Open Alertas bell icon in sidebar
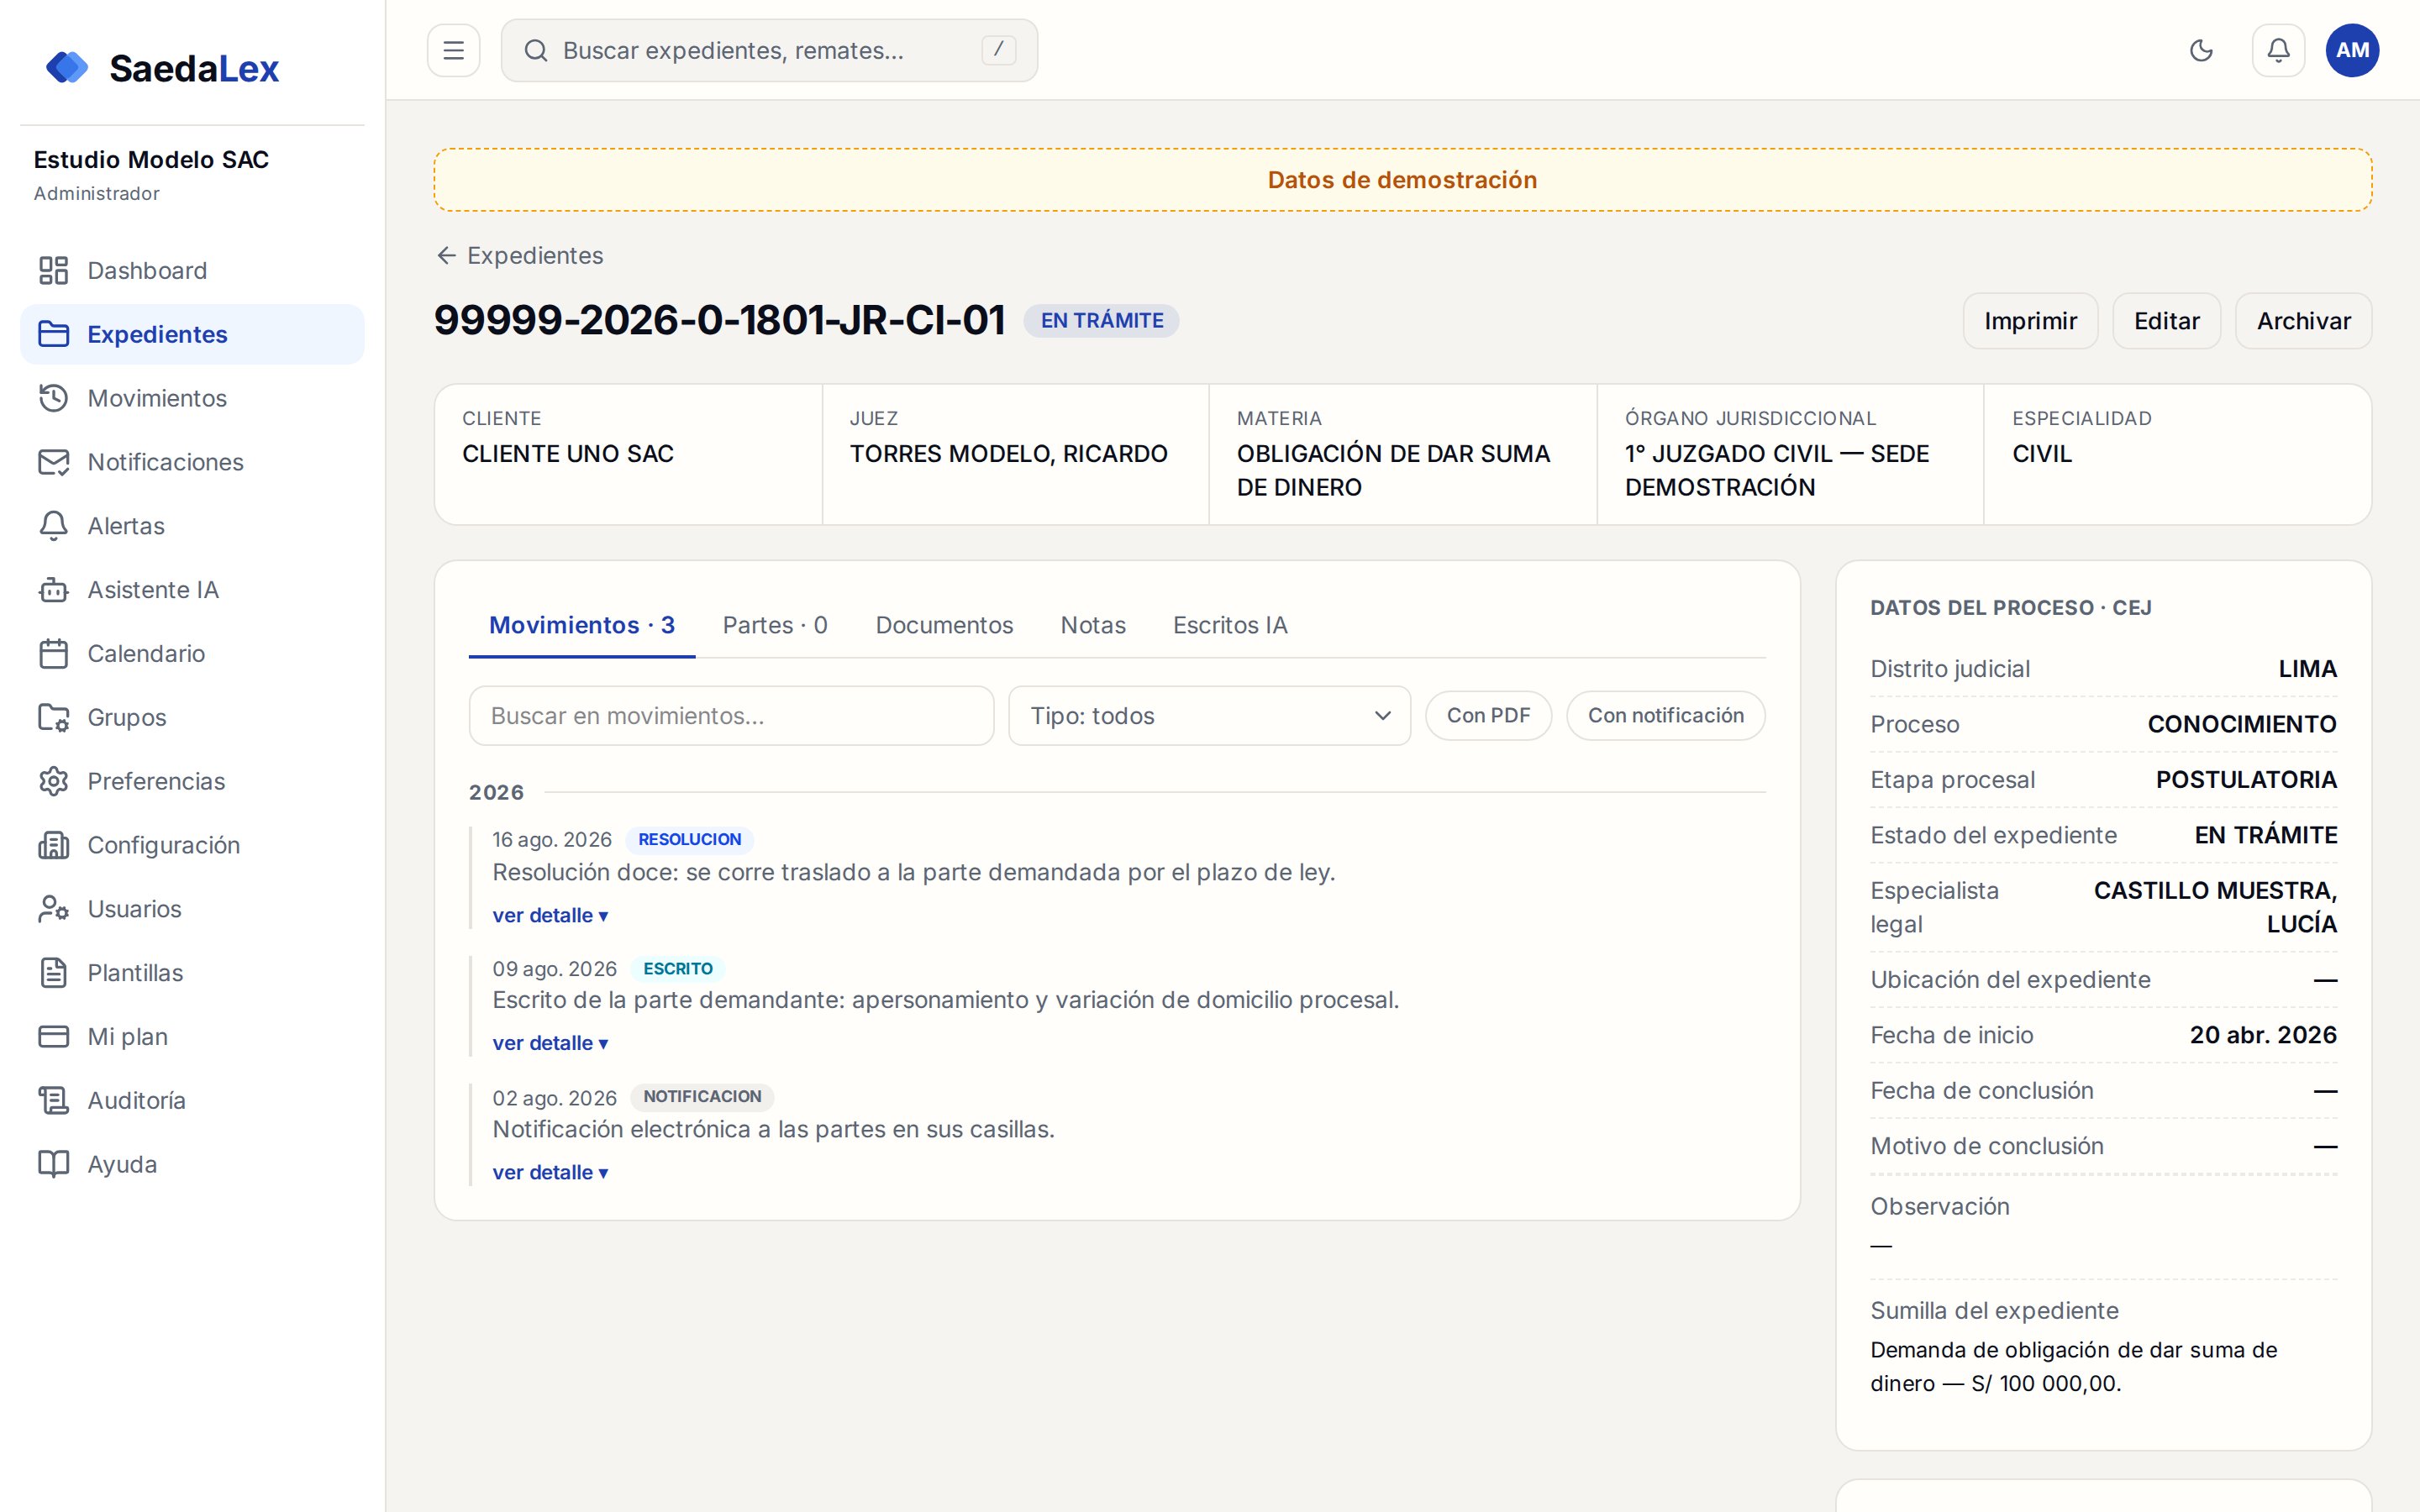 point(53,526)
